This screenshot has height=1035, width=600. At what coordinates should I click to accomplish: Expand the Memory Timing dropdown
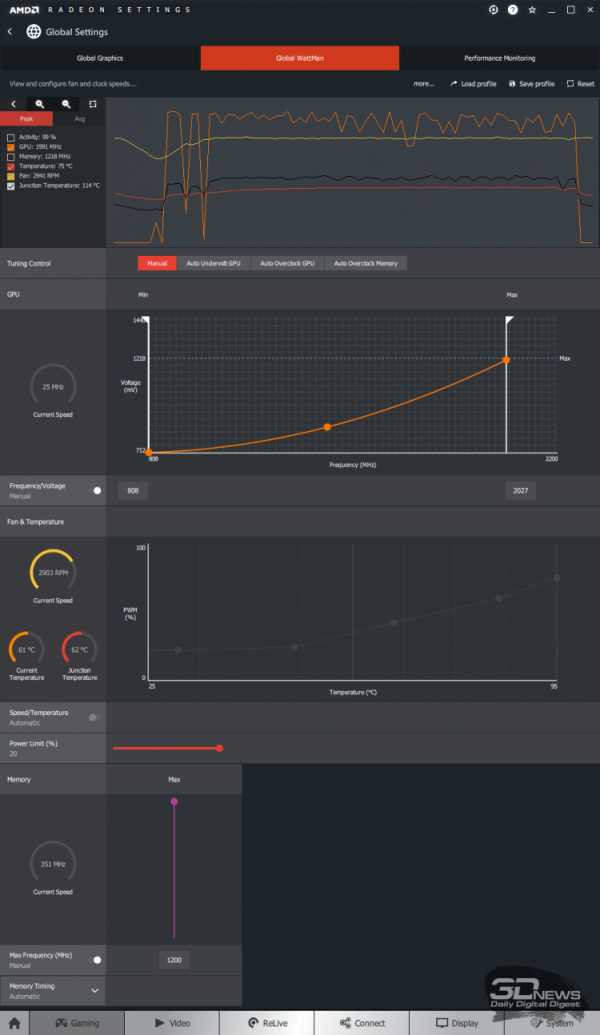95,991
